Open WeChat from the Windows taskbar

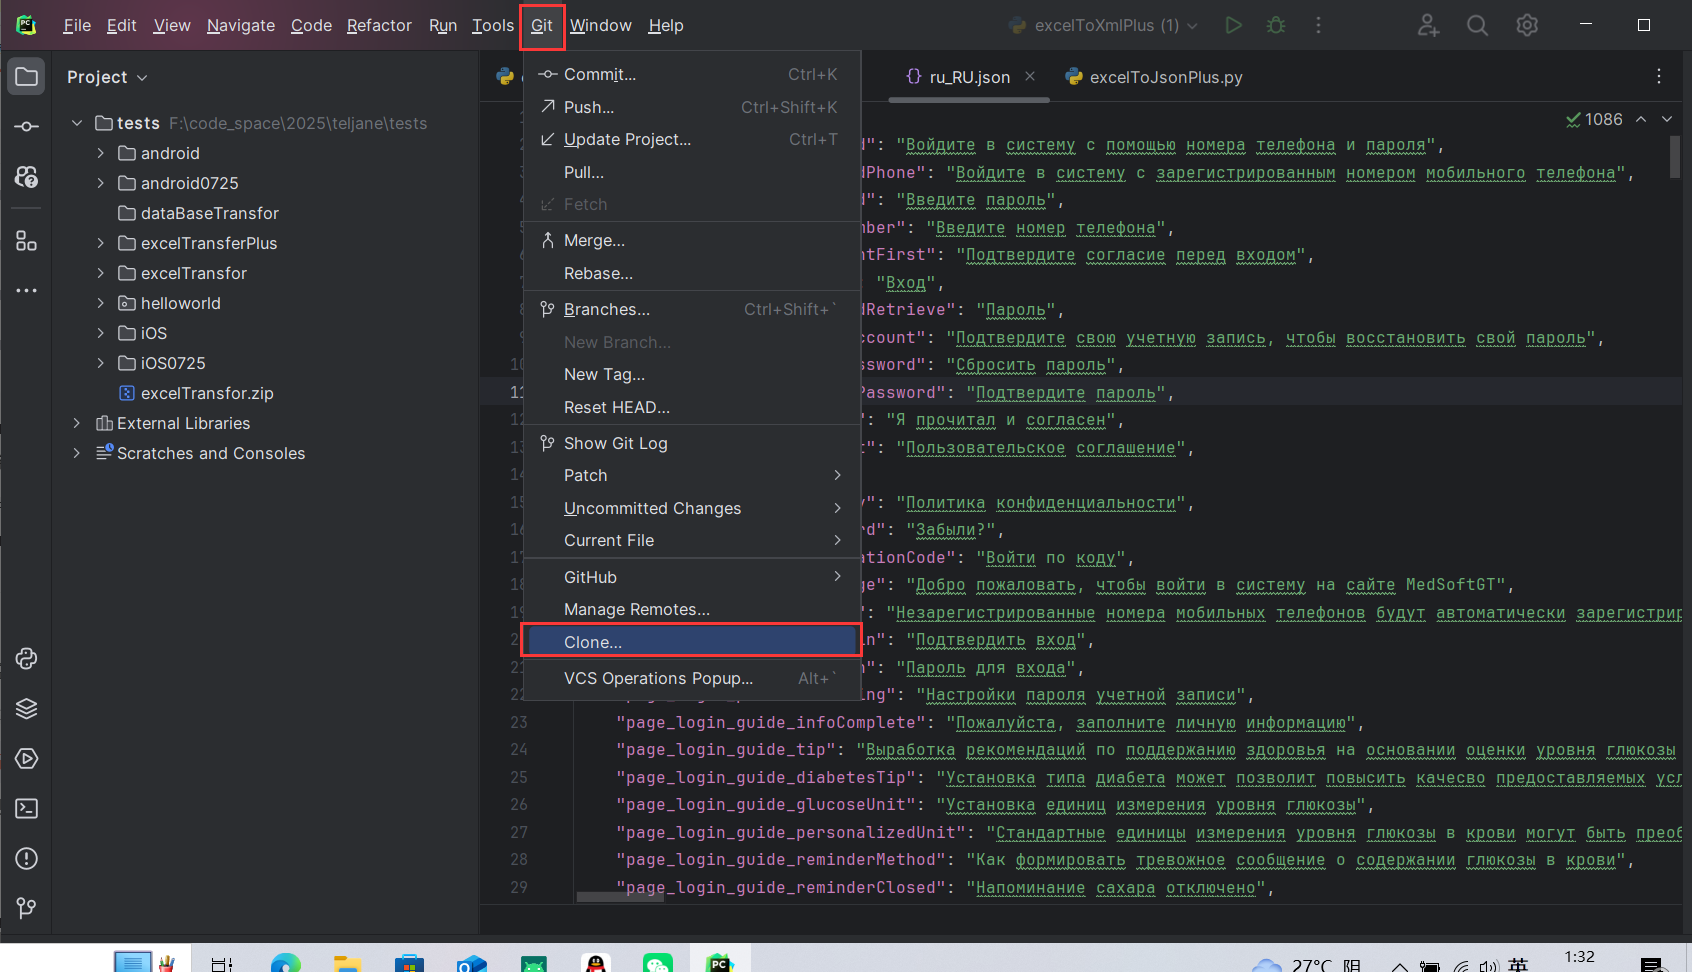(x=657, y=962)
